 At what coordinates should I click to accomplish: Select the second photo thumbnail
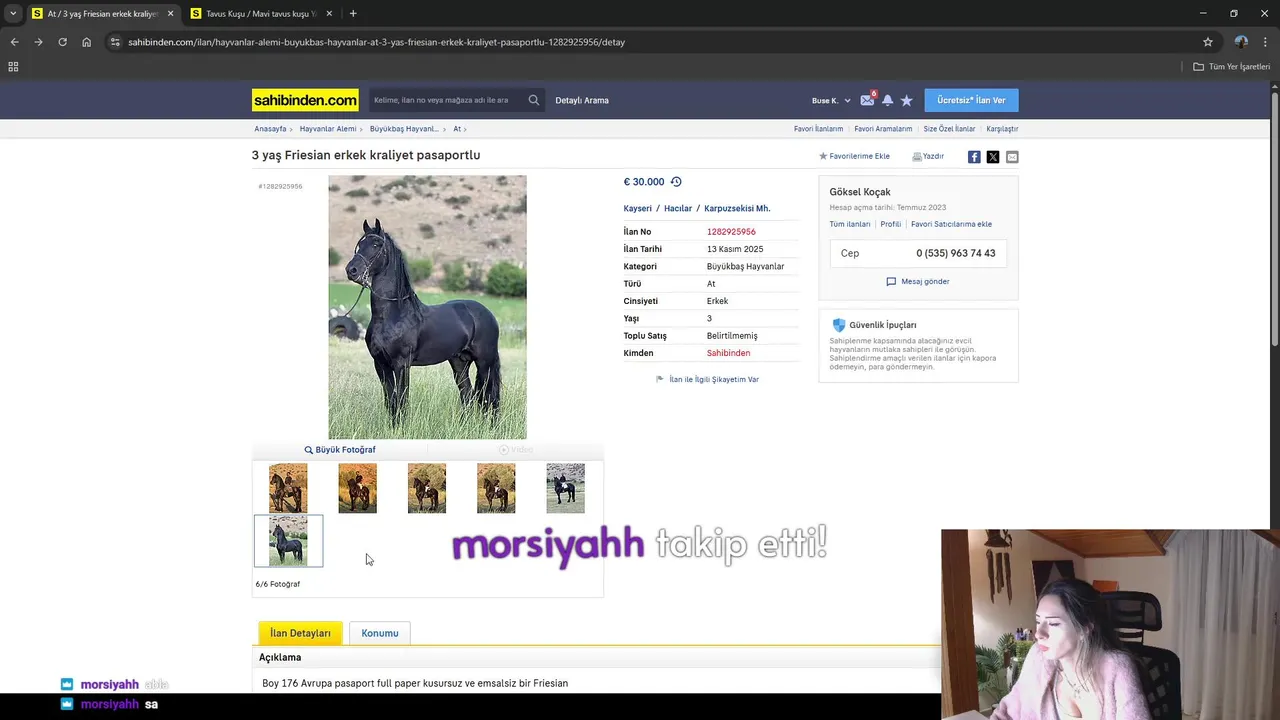tap(357, 488)
